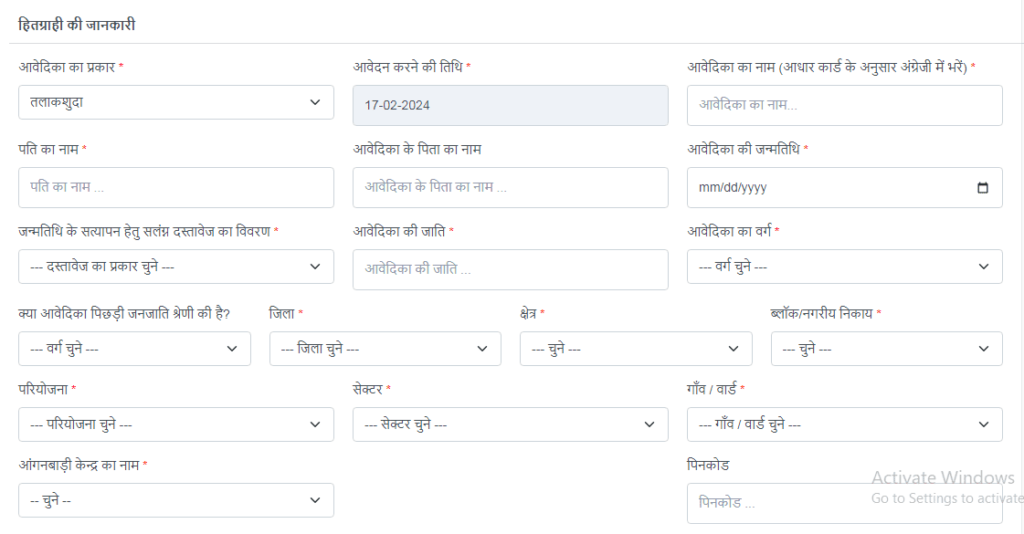1024x534 pixels.
Task: Focus आवेदिका की जाति input field
Action: (510, 269)
